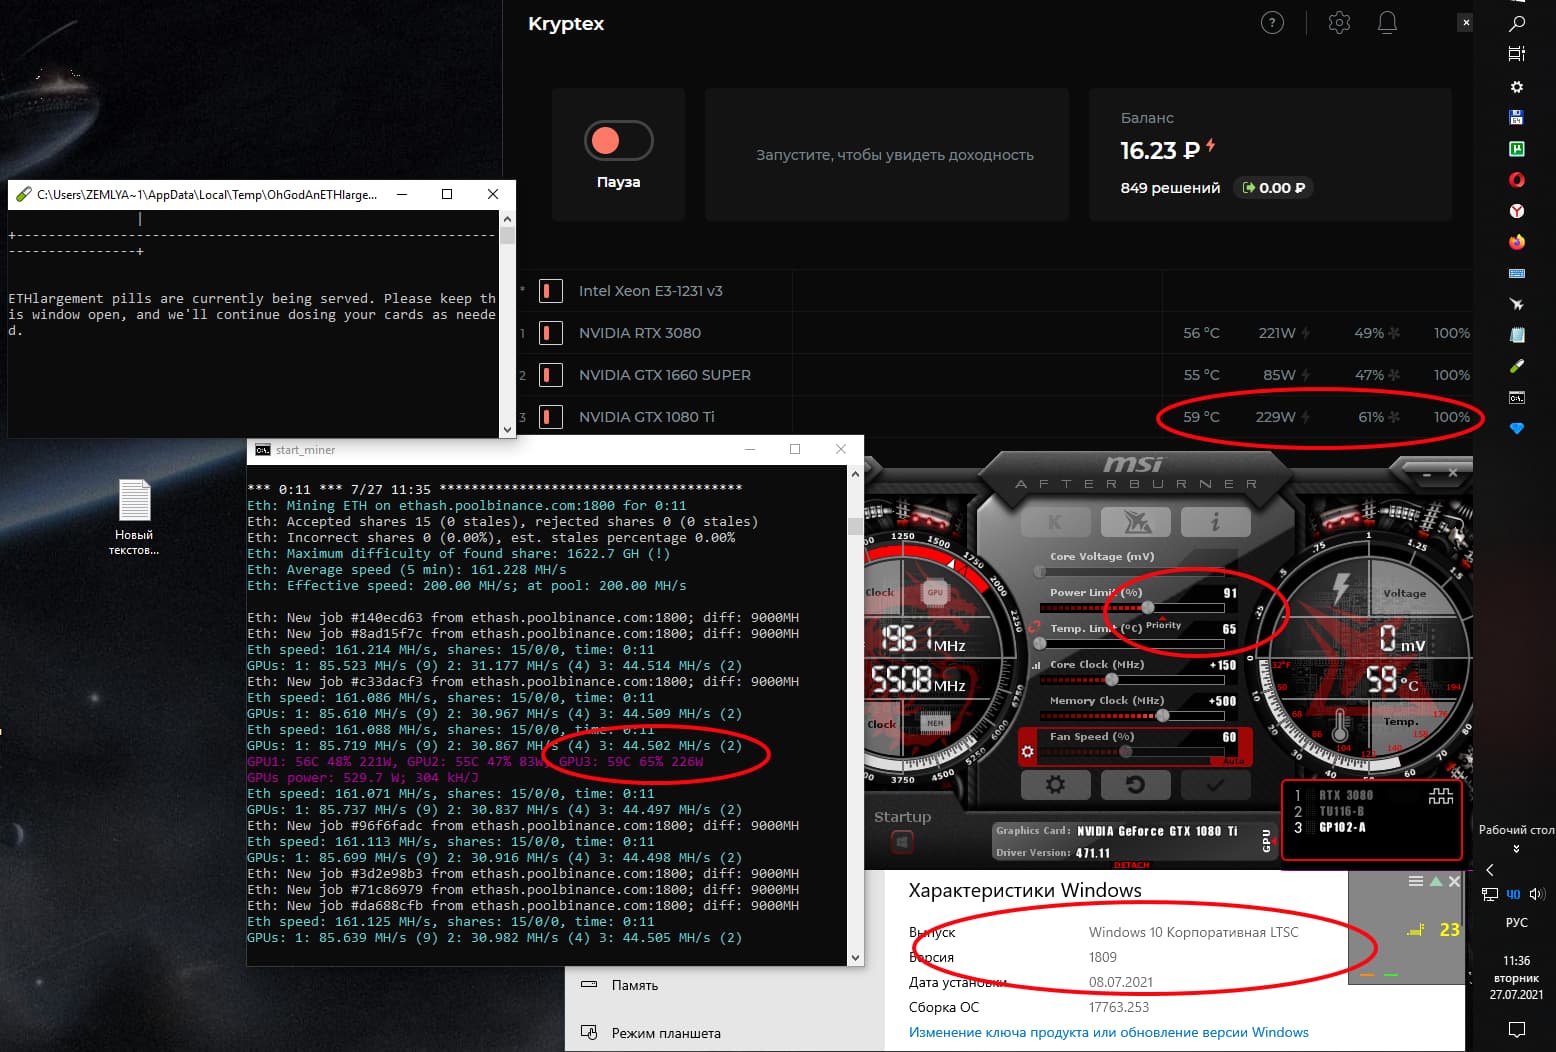
Task: Toggle Afterburner Startup Windows button
Action: [902, 843]
